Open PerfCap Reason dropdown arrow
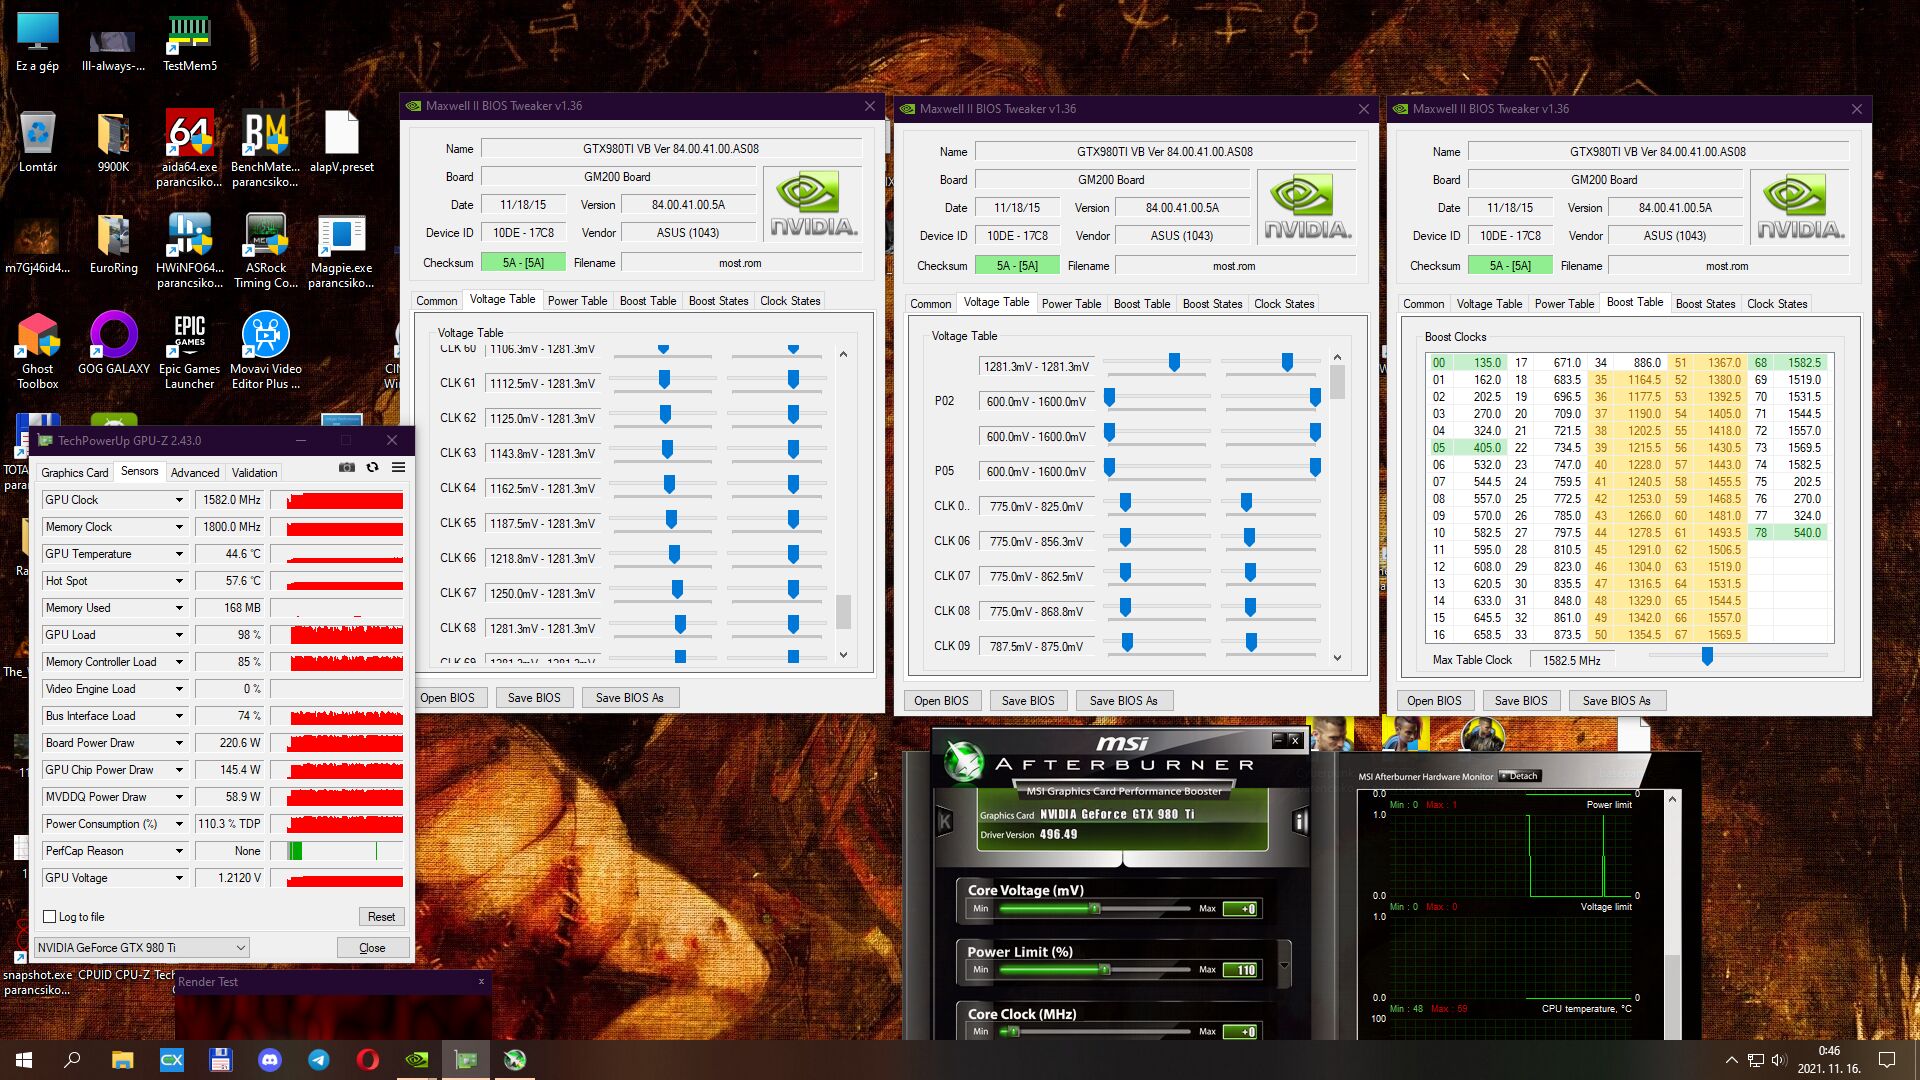The image size is (1920, 1080). coord(180,851)
